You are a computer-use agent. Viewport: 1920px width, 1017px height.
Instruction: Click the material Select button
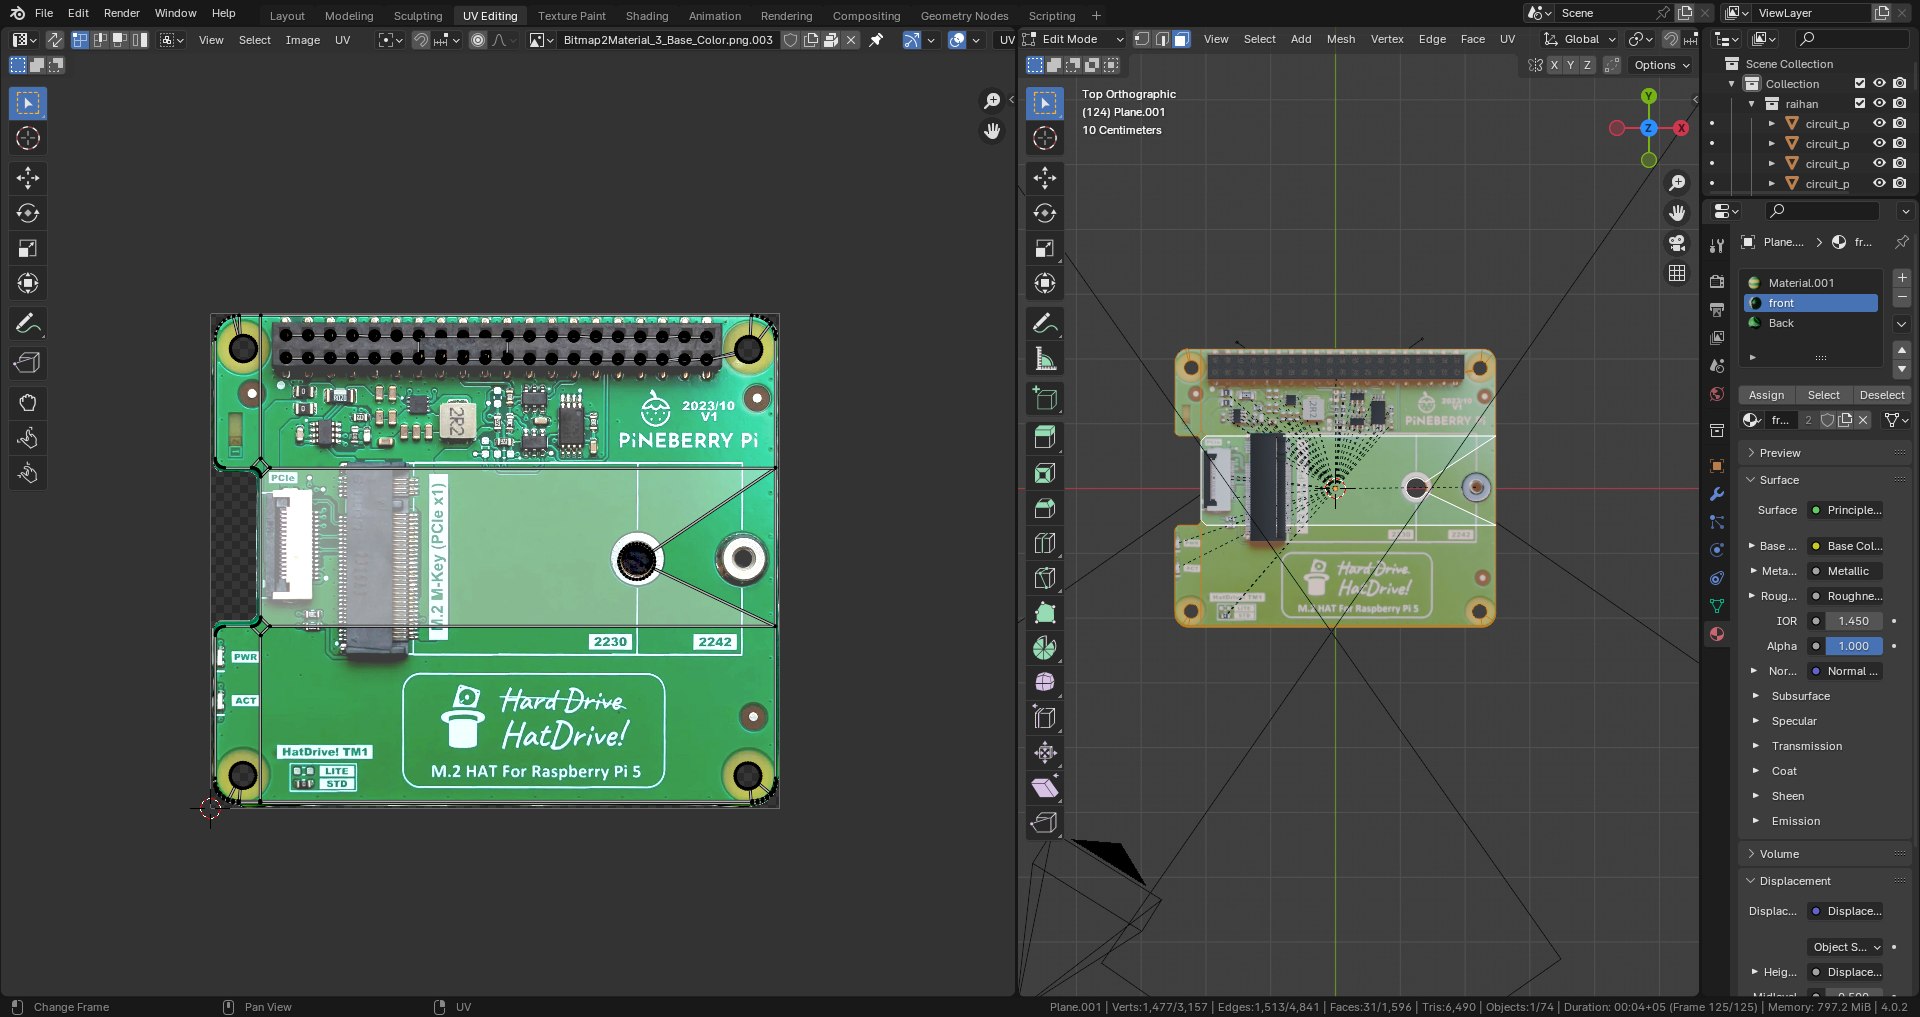1823,395
